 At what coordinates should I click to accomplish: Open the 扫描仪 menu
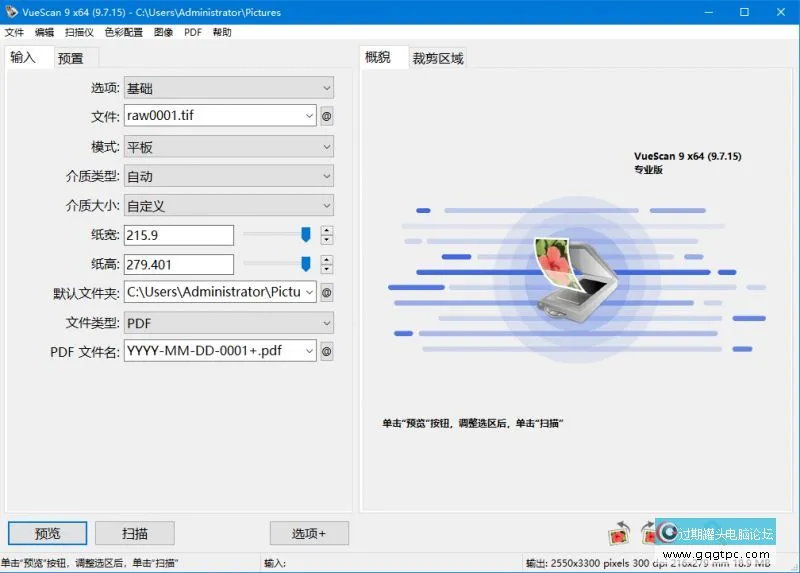click(79, 32)
